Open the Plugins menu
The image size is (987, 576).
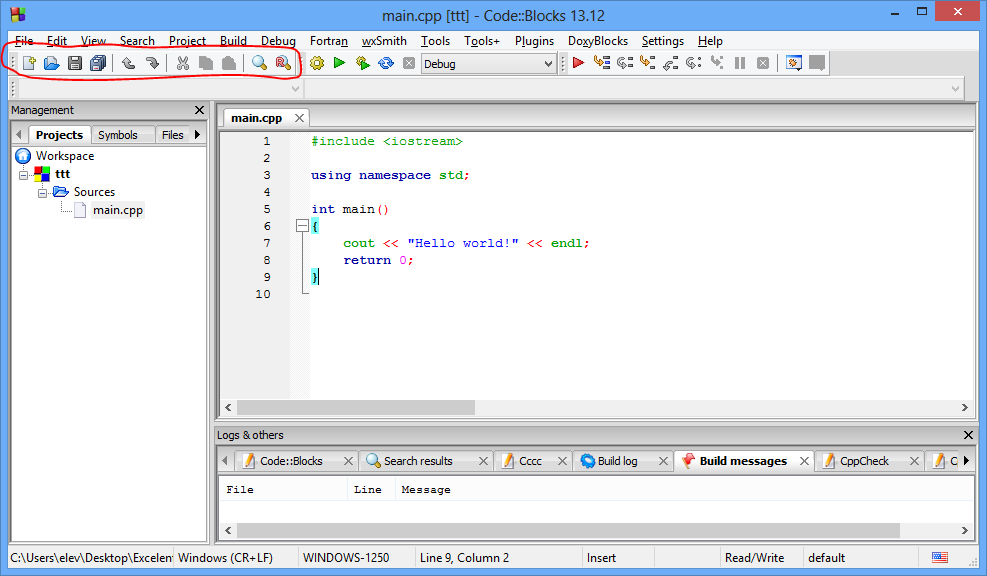pyautogui.click(x=534, y=41)
